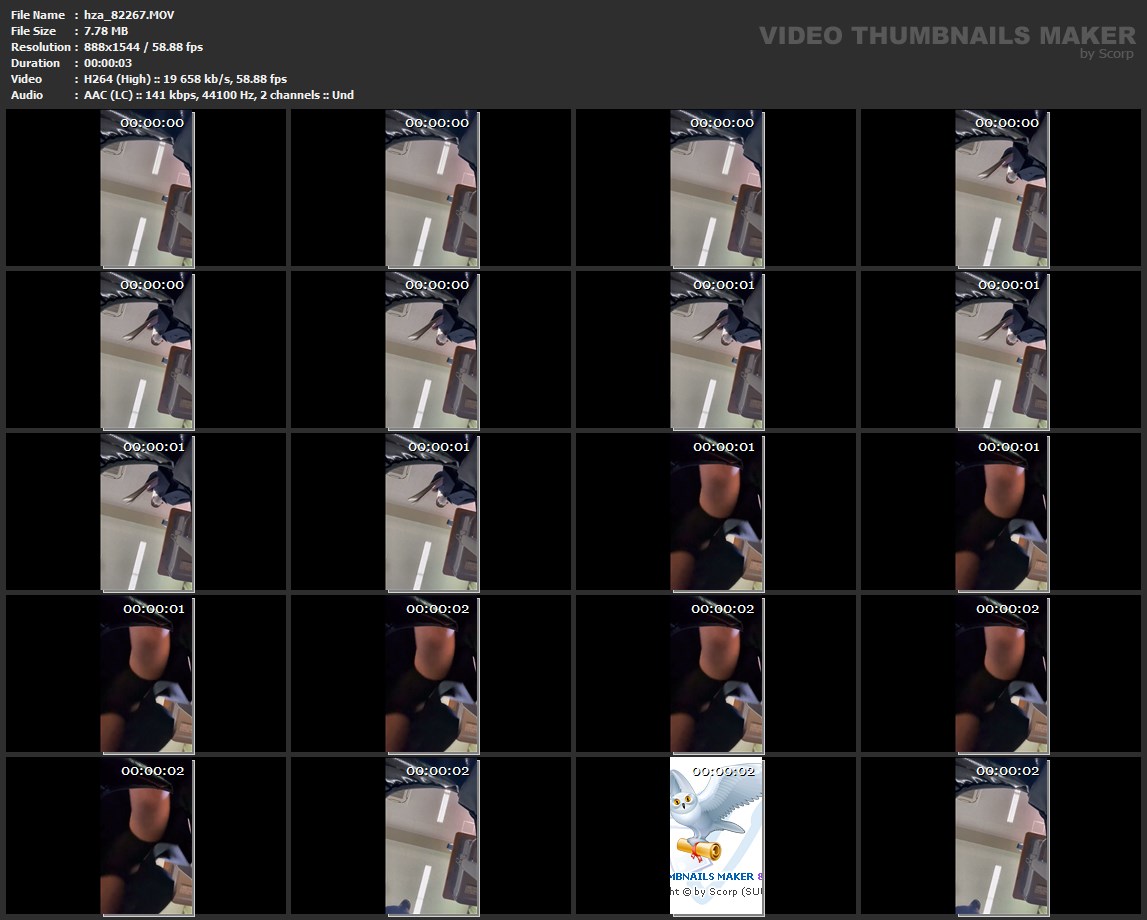The width and height of the screenshot is (1147, 920).
Task: Select second-row, first-column thumbnail 00:00:00
Action: tap(147, 350)
